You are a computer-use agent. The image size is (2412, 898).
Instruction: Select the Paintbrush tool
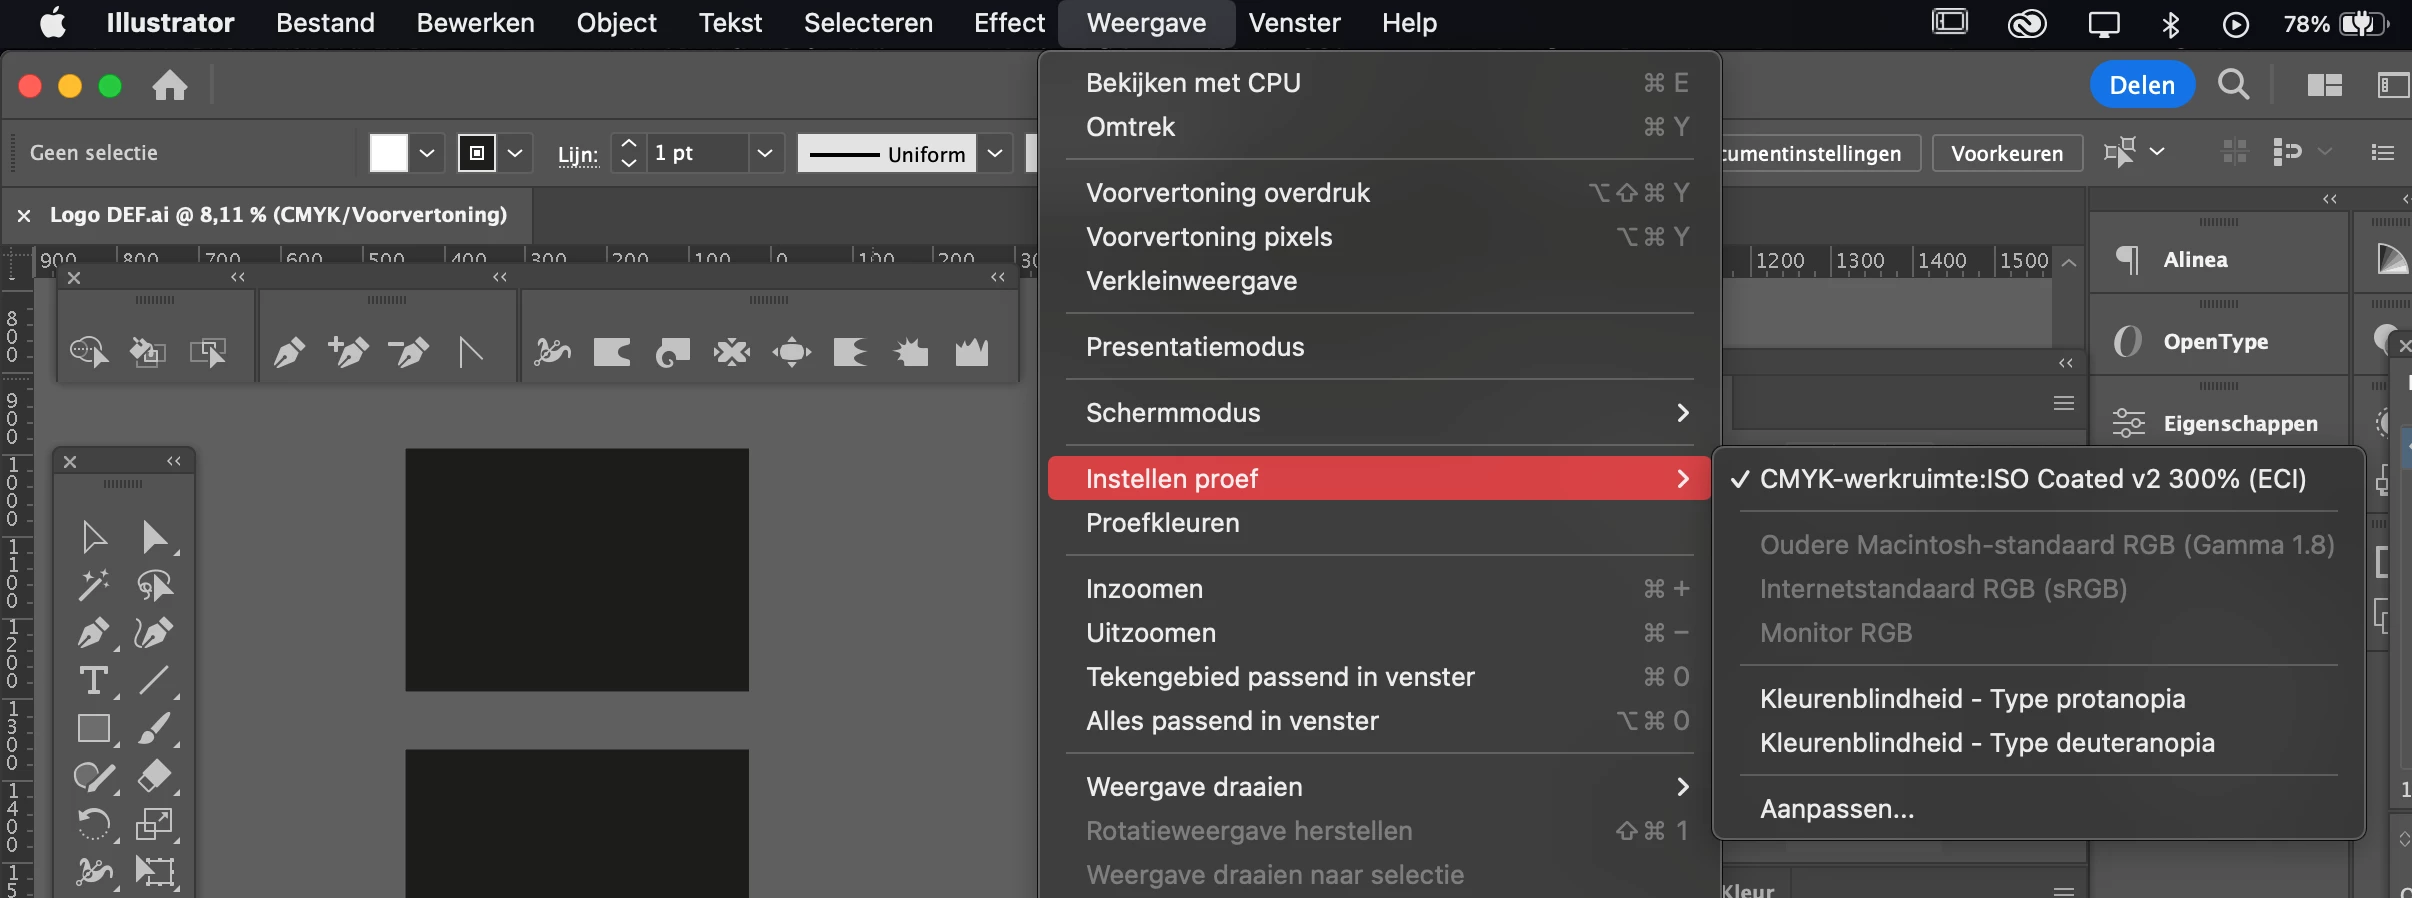(155, 728)
